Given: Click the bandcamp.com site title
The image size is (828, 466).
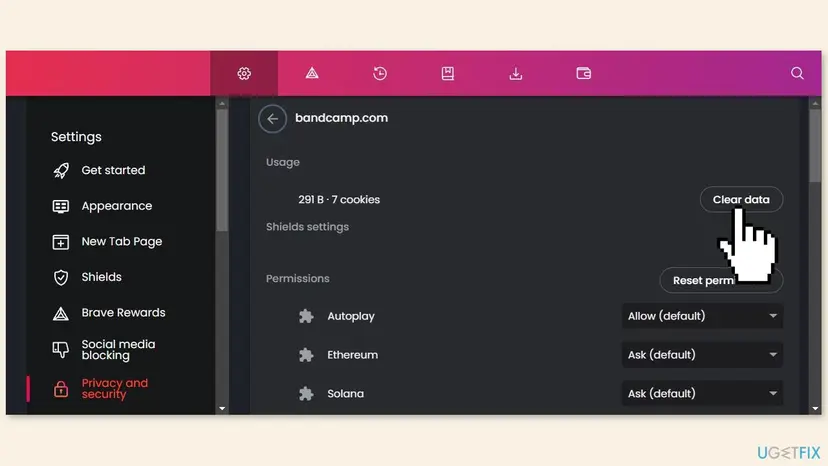Looking at the screenshot, I should click(x=341, y=118).
